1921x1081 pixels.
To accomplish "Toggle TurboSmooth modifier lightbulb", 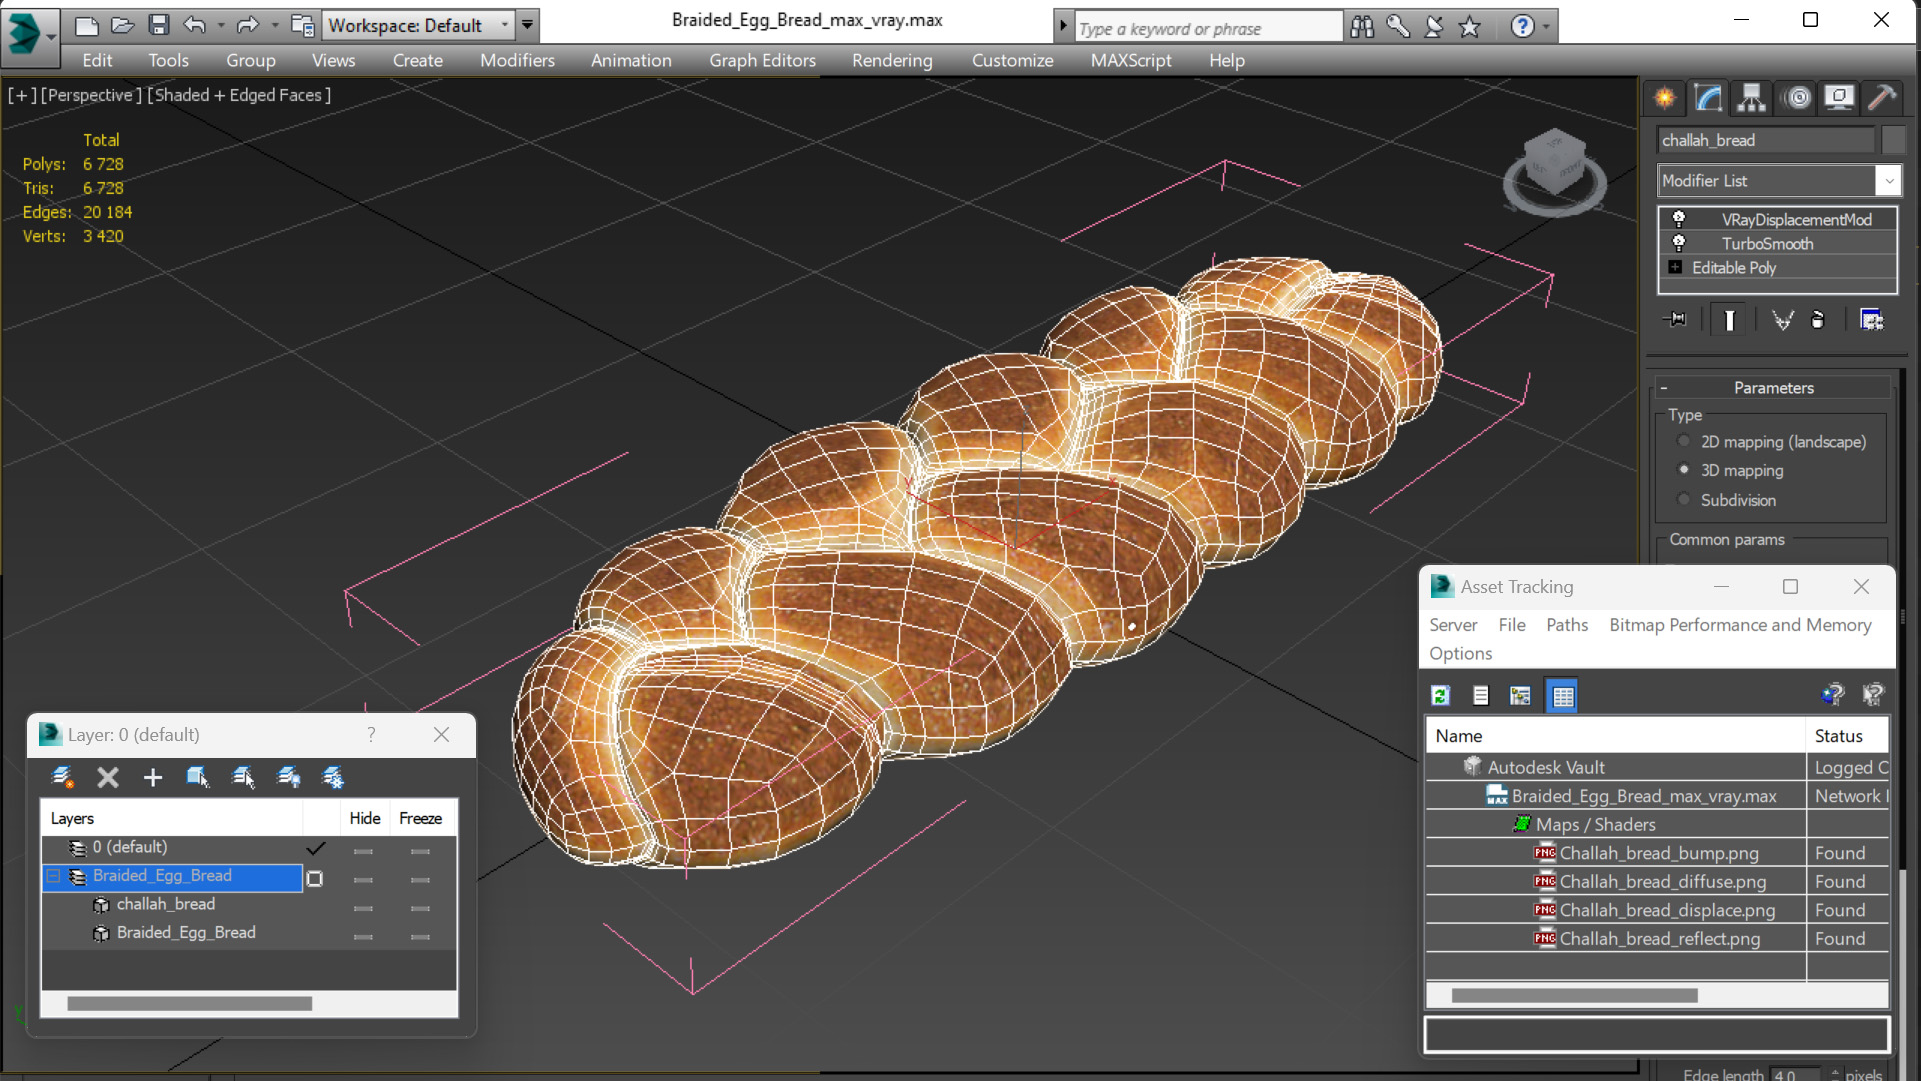I will coord(1679,243).
